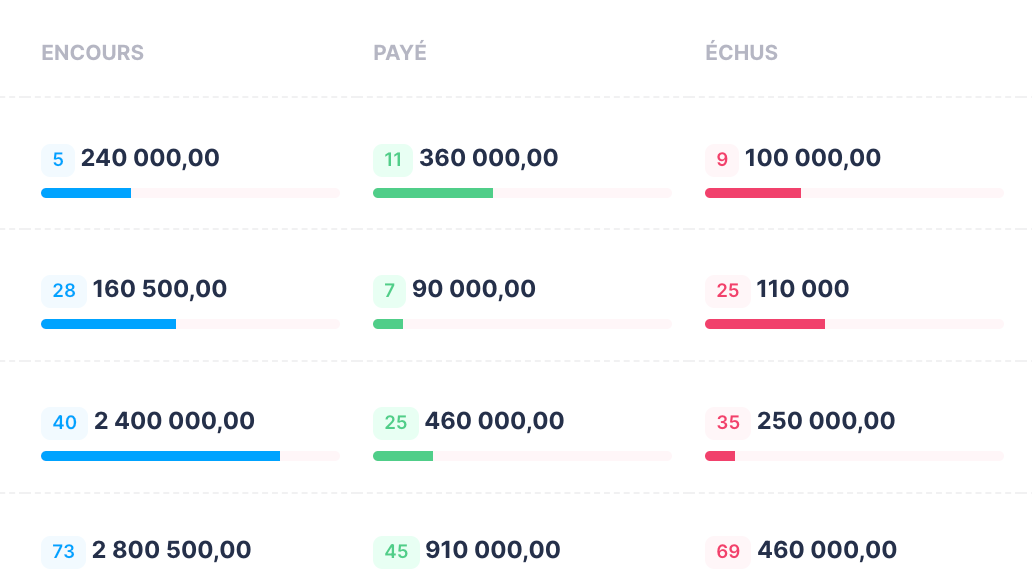Click the blue badge showing 5
Screen dimensions: 1032x588
coord(58,159)
